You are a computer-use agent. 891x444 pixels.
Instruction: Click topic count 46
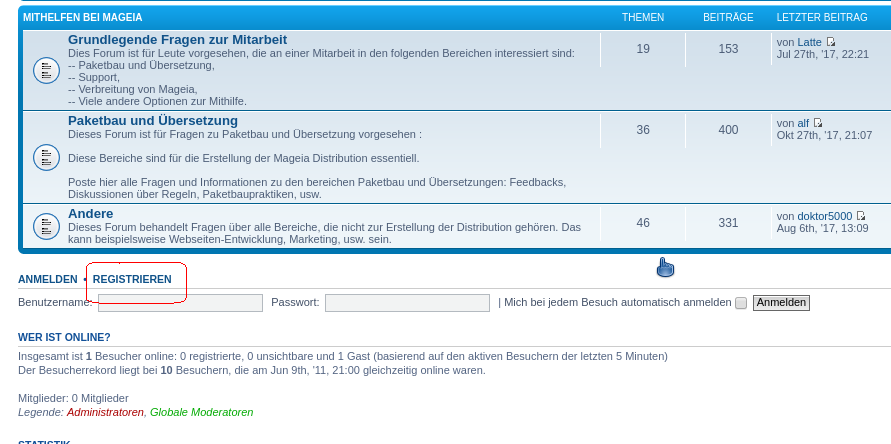click(x=643, y=223)
